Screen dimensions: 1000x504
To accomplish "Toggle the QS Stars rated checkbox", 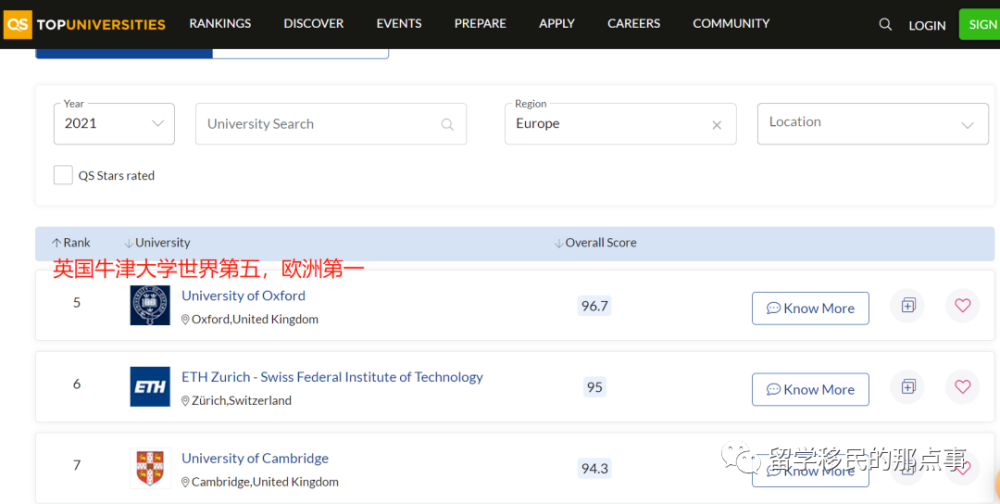I will click(x=63, y=175).
